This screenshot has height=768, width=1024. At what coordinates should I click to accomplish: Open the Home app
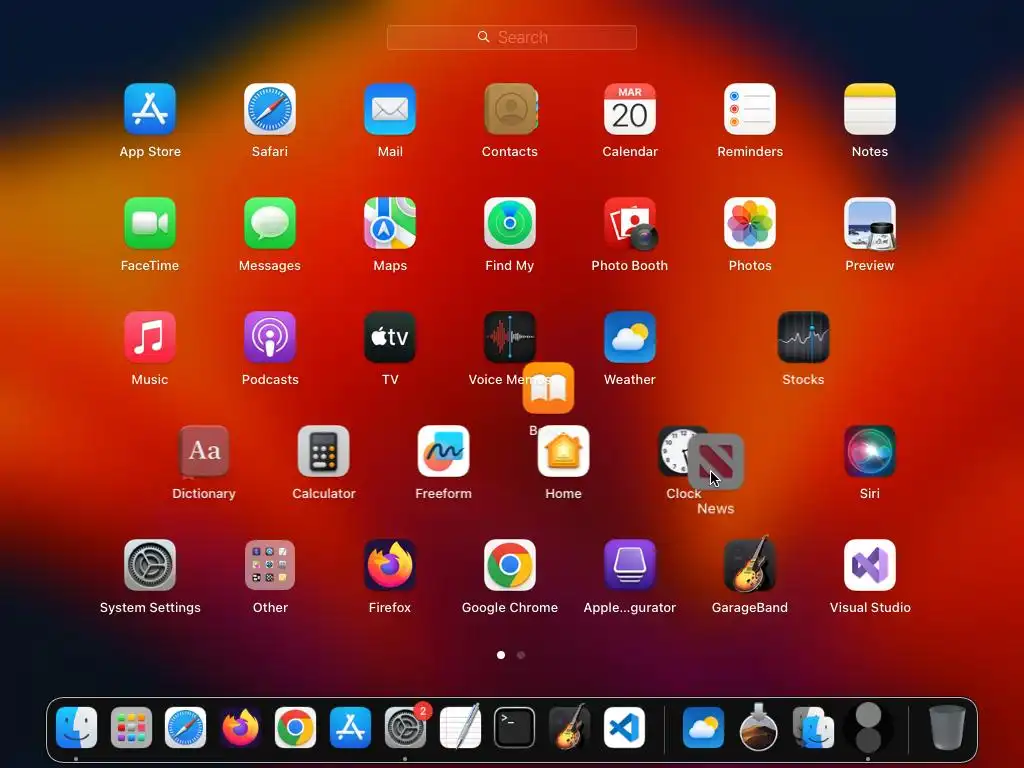point(564,451)
